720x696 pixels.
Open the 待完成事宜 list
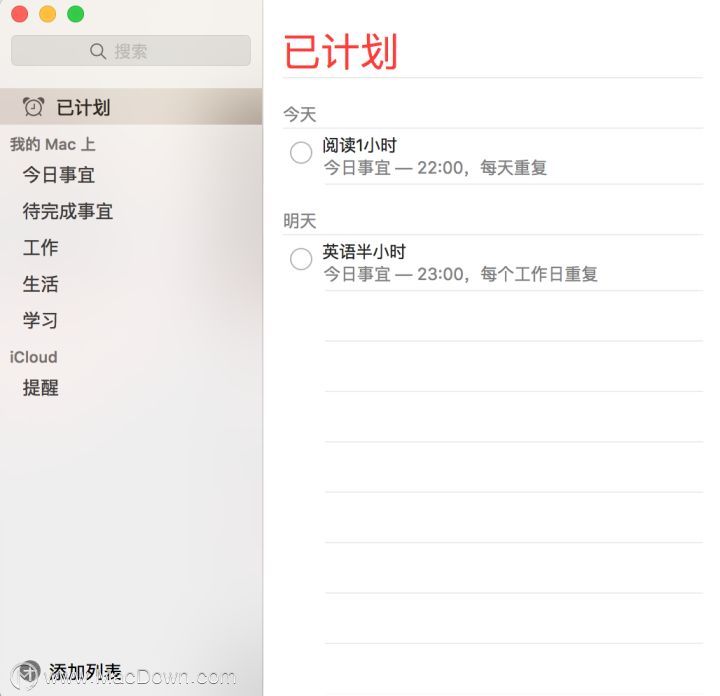(x=68, y=211)
